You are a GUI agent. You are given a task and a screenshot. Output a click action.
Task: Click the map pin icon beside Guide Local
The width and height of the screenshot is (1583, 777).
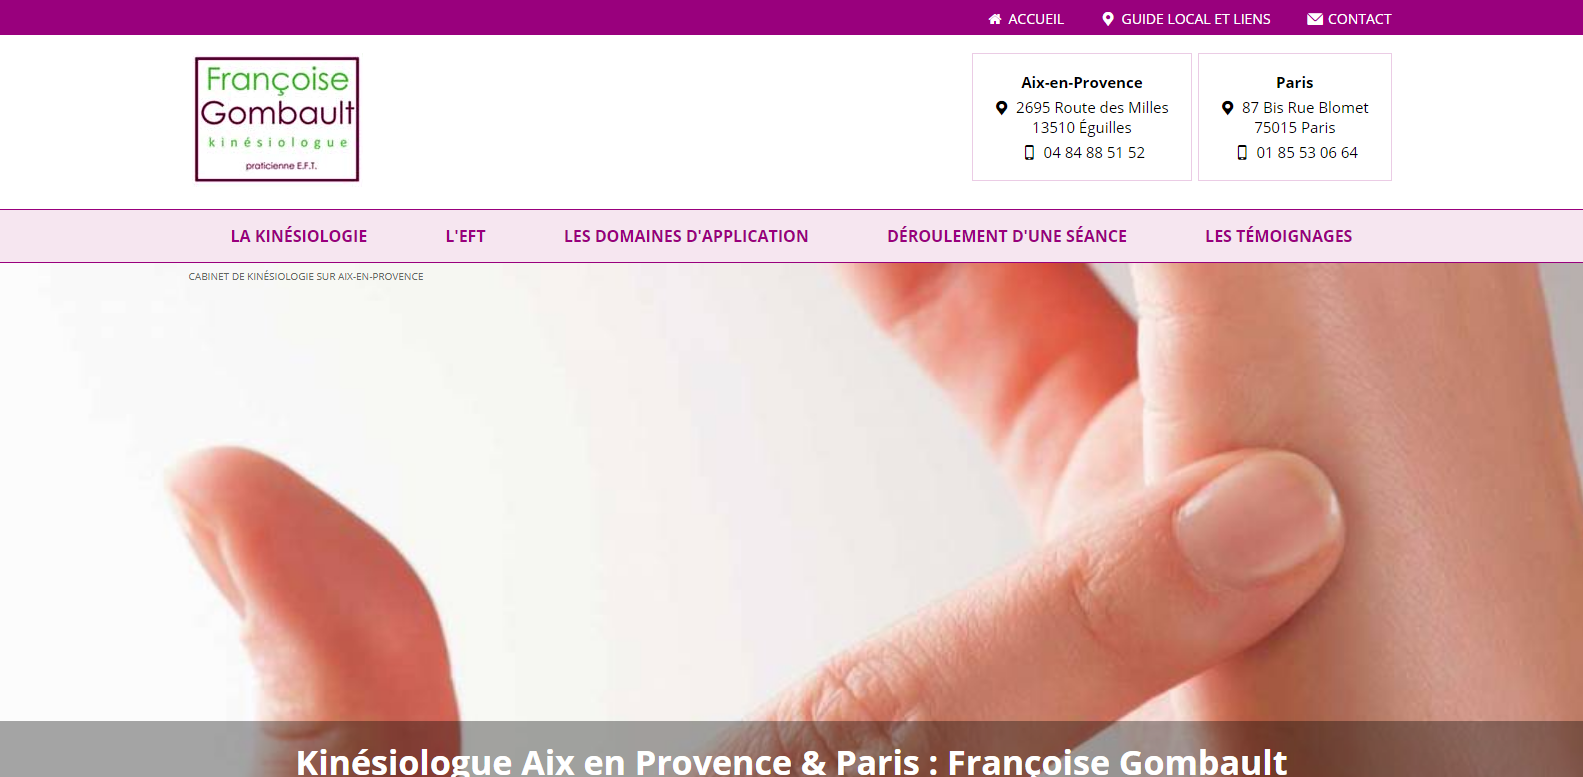click(1108, 19)
